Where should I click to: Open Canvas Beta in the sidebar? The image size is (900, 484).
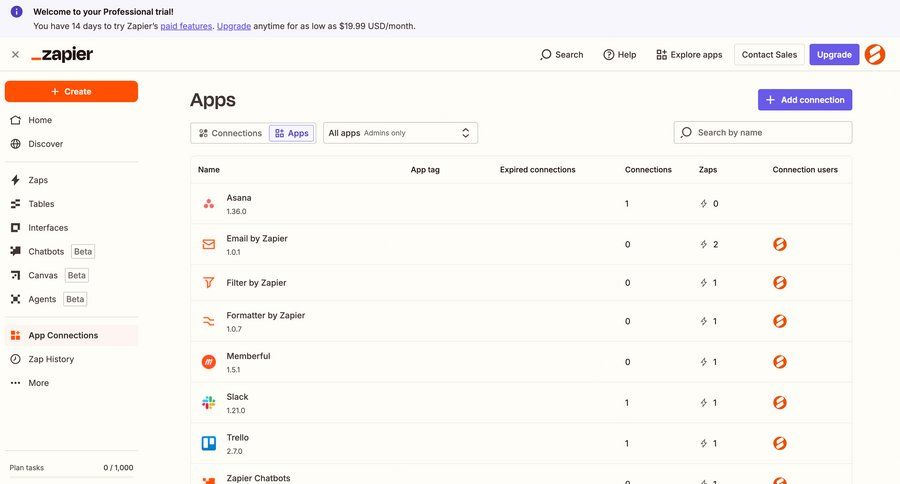[x=71, y=276]
